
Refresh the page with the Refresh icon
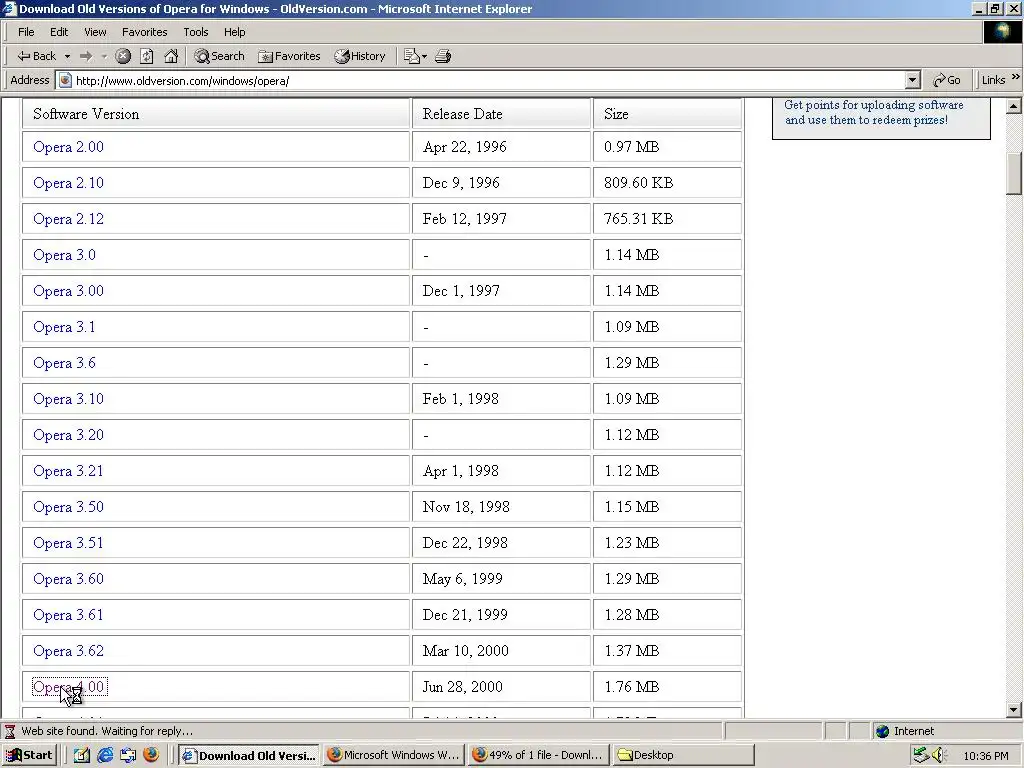tap(147, 56)
